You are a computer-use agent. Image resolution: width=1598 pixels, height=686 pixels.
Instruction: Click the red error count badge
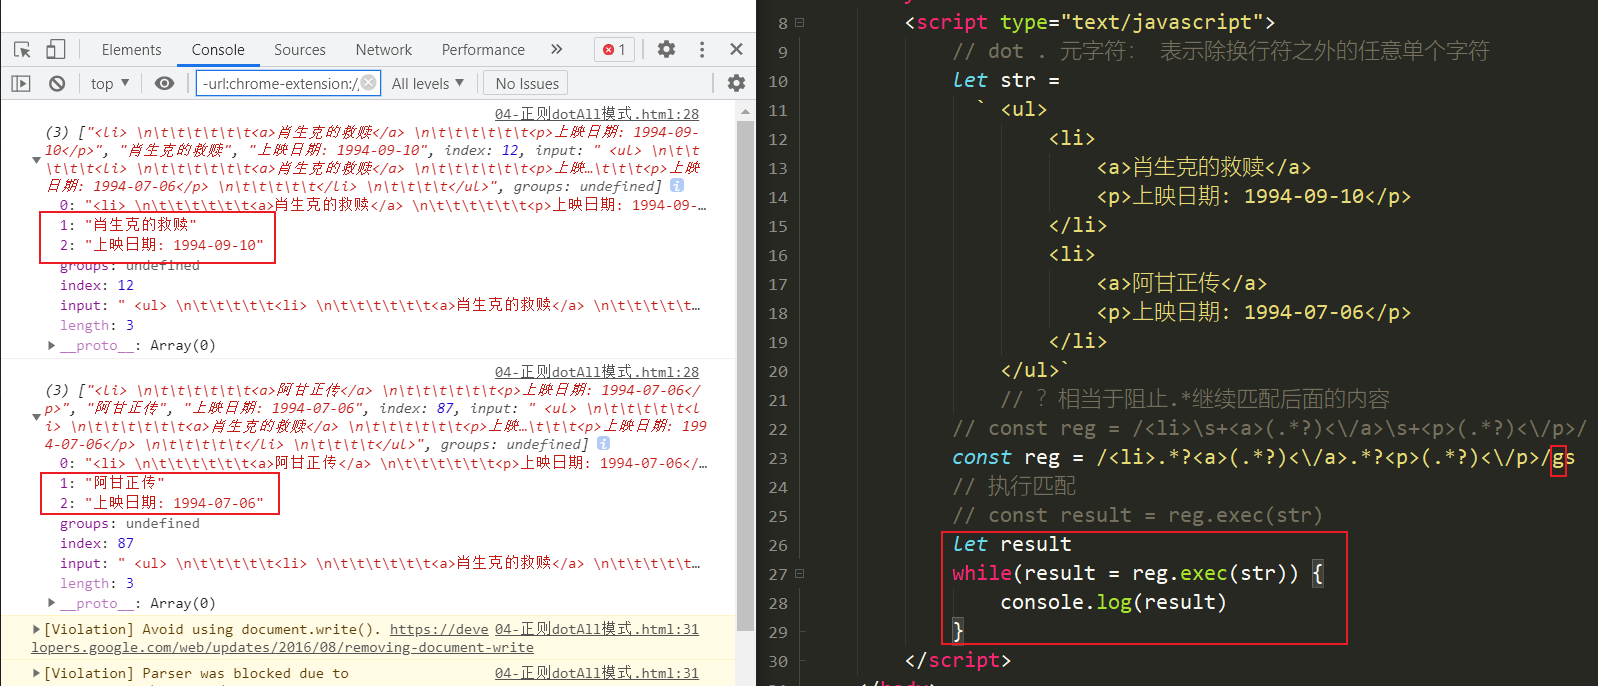tap(614, 49)
